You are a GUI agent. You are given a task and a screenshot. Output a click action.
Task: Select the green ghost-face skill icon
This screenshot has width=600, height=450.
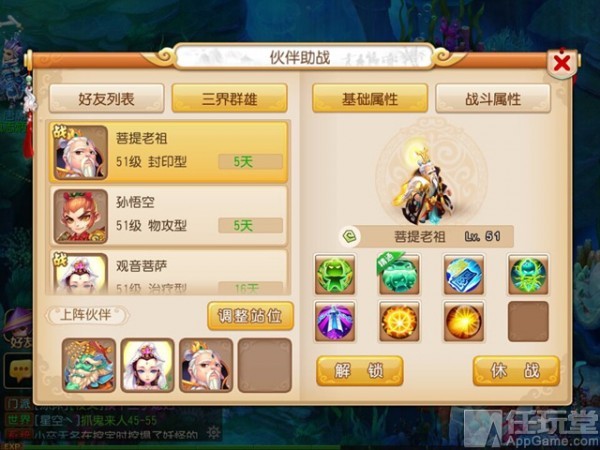[335, 274]
